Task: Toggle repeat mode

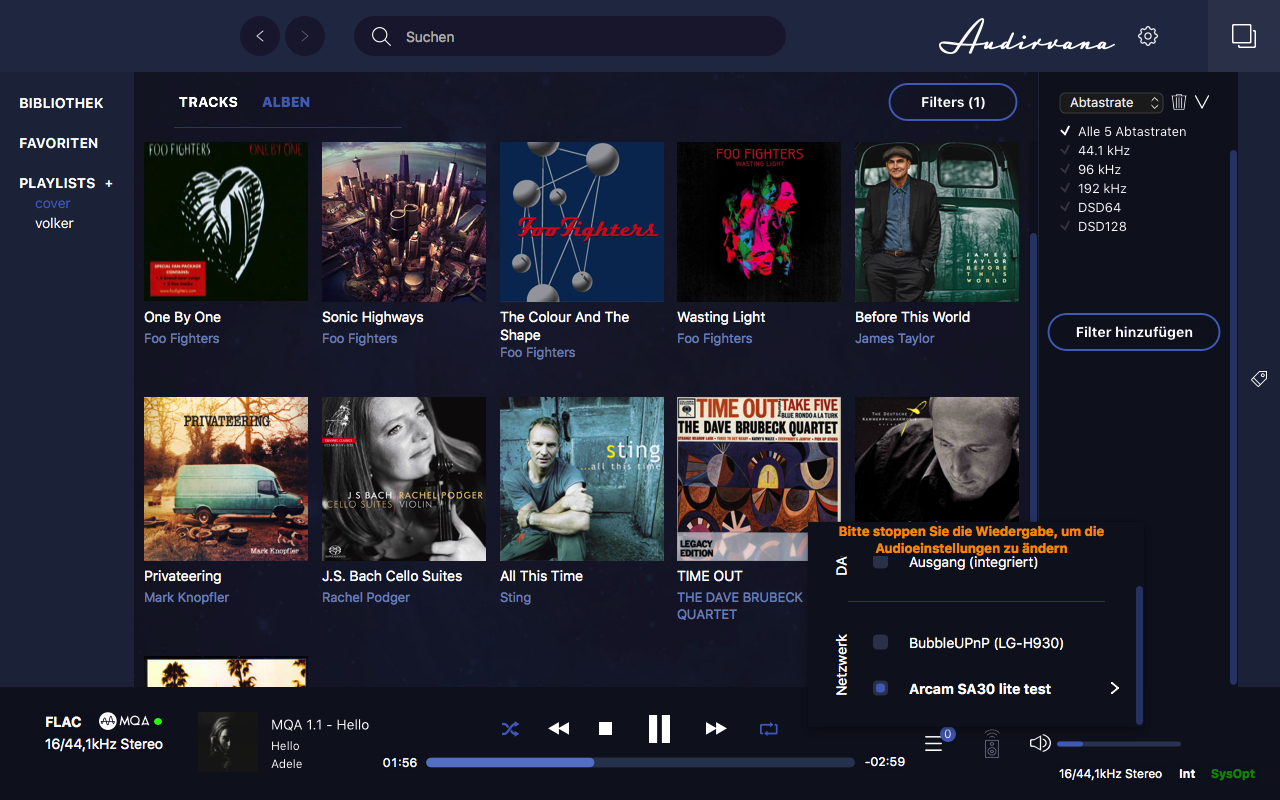Action: click(768, 729)
